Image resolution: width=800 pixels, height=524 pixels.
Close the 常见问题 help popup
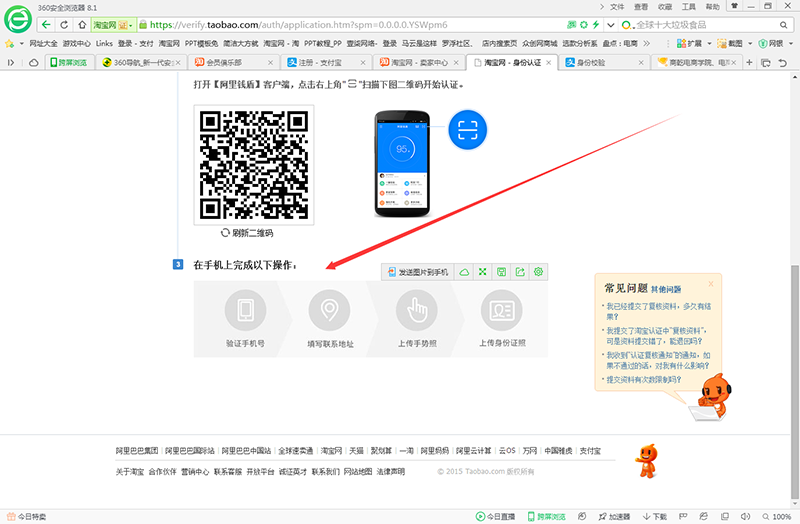pyautogui.click(x=711, y=284)
